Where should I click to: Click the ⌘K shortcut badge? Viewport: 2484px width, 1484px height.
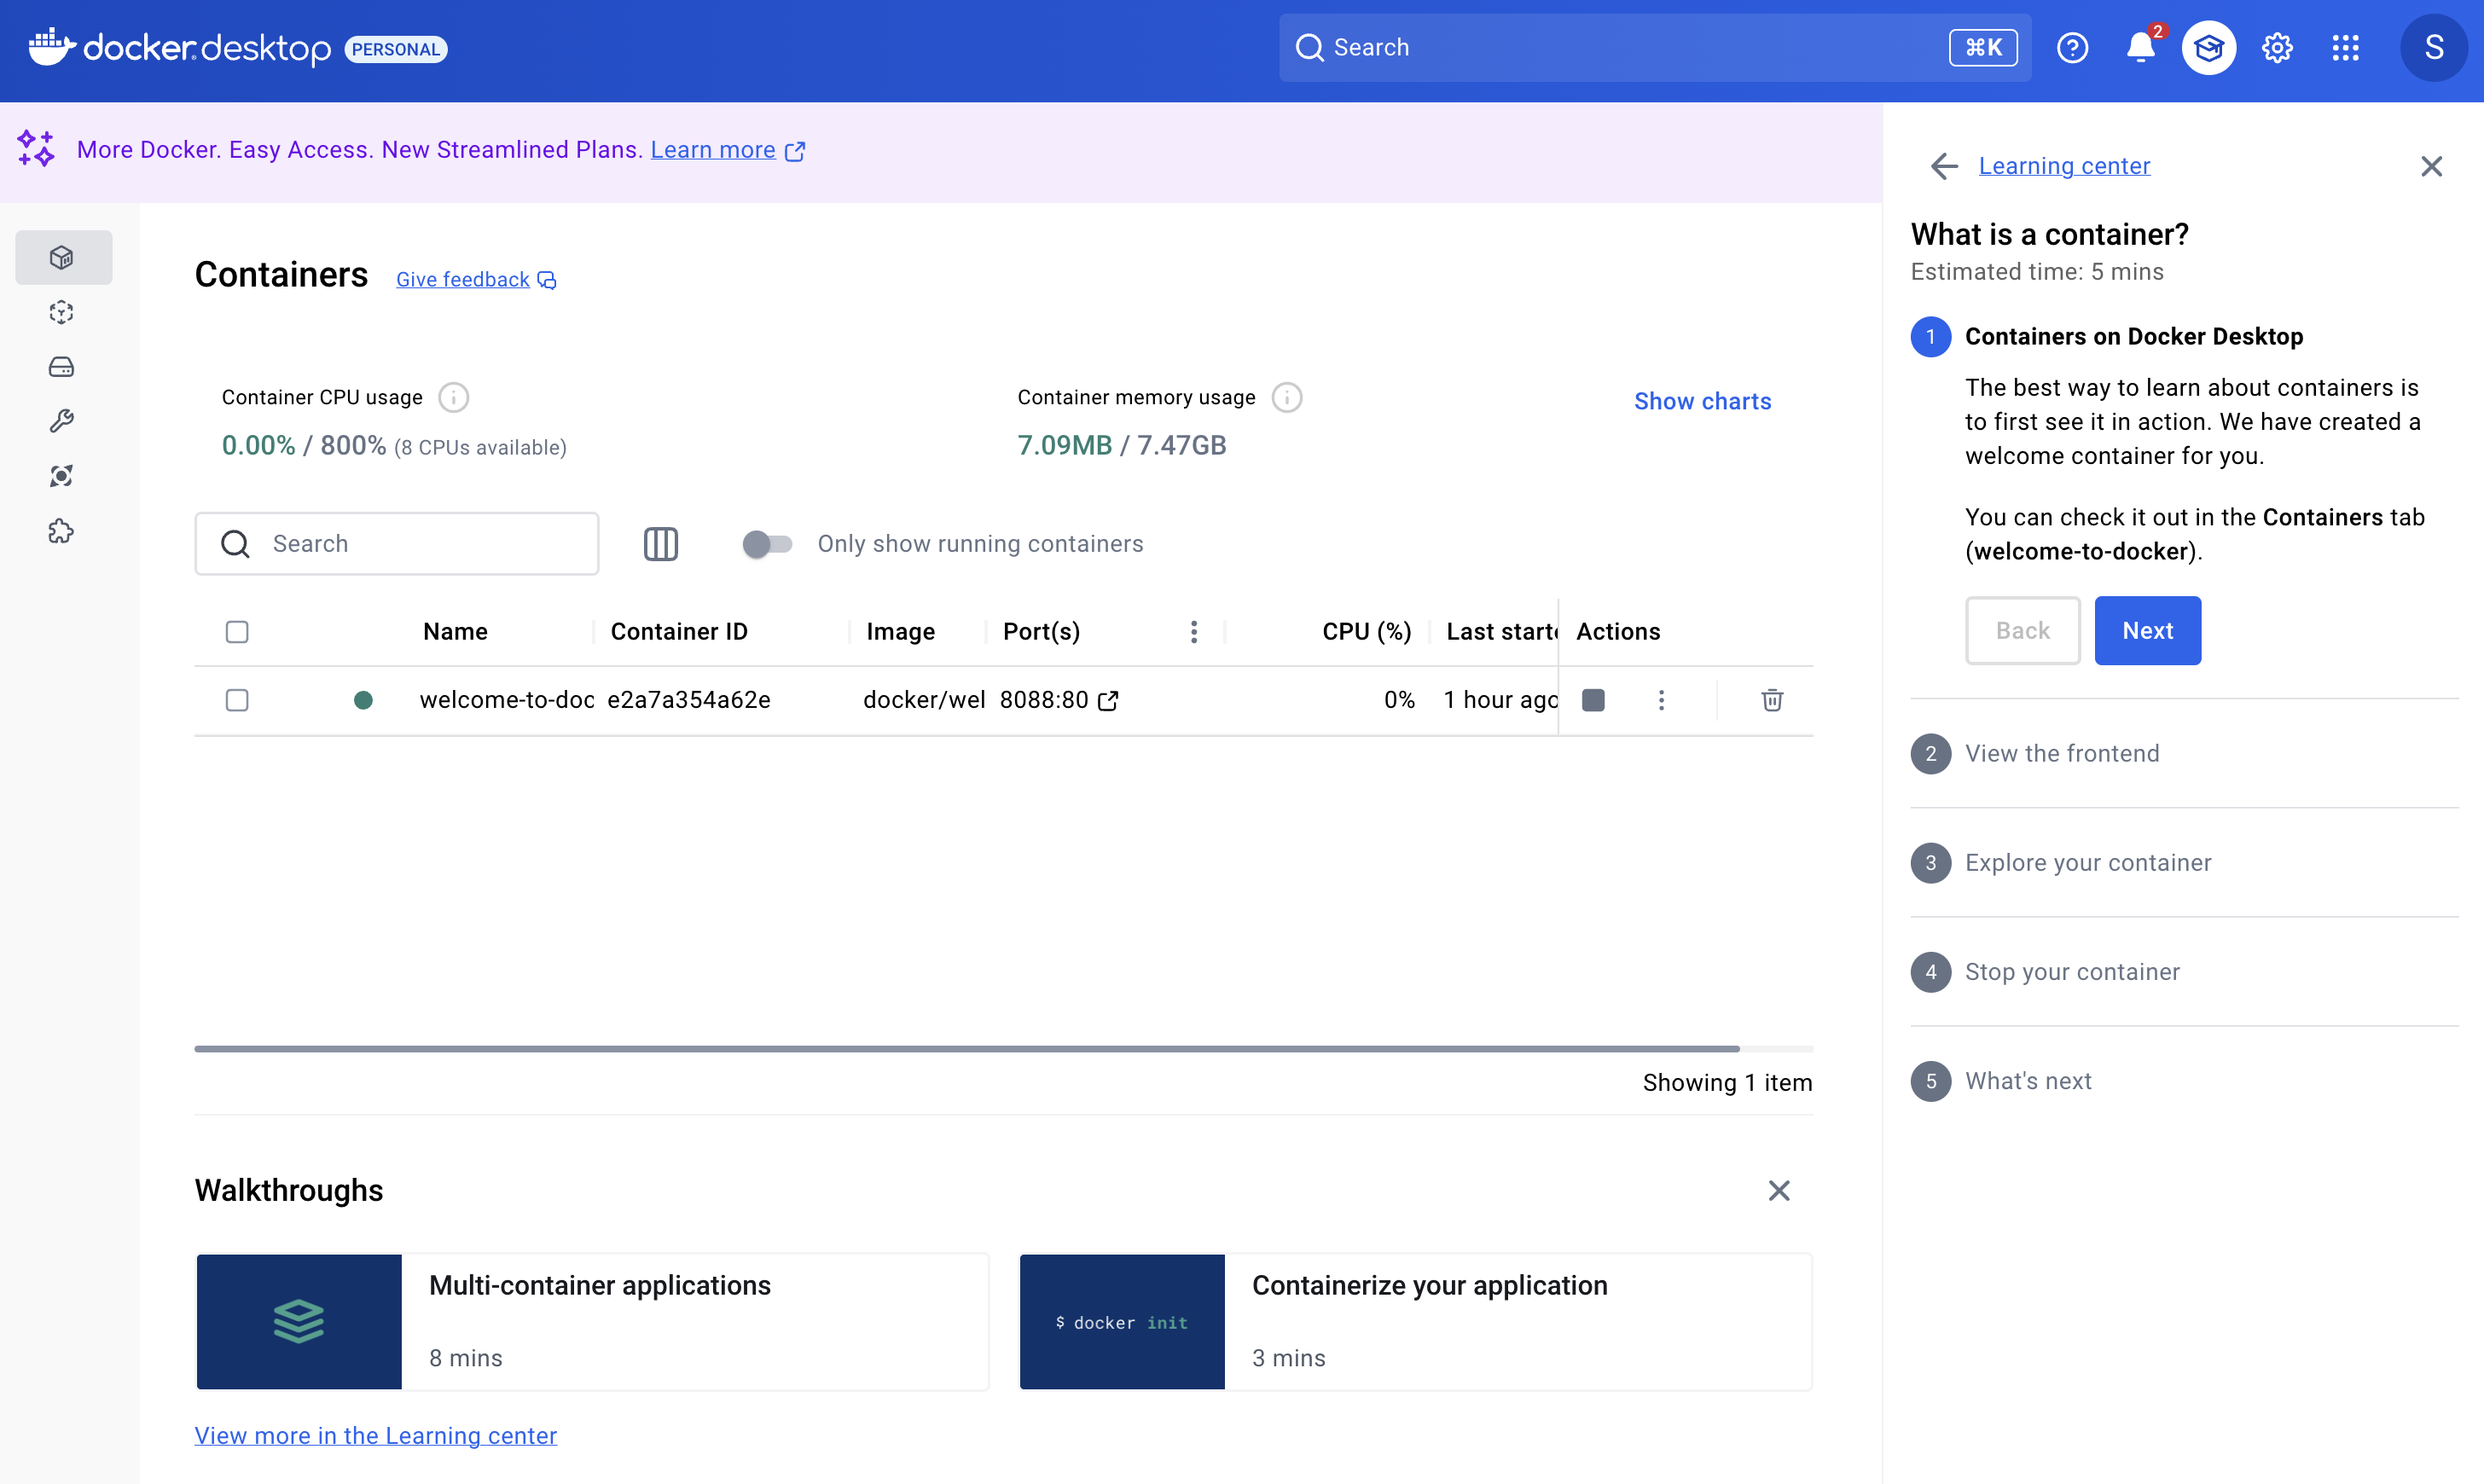pos(1983,48)
